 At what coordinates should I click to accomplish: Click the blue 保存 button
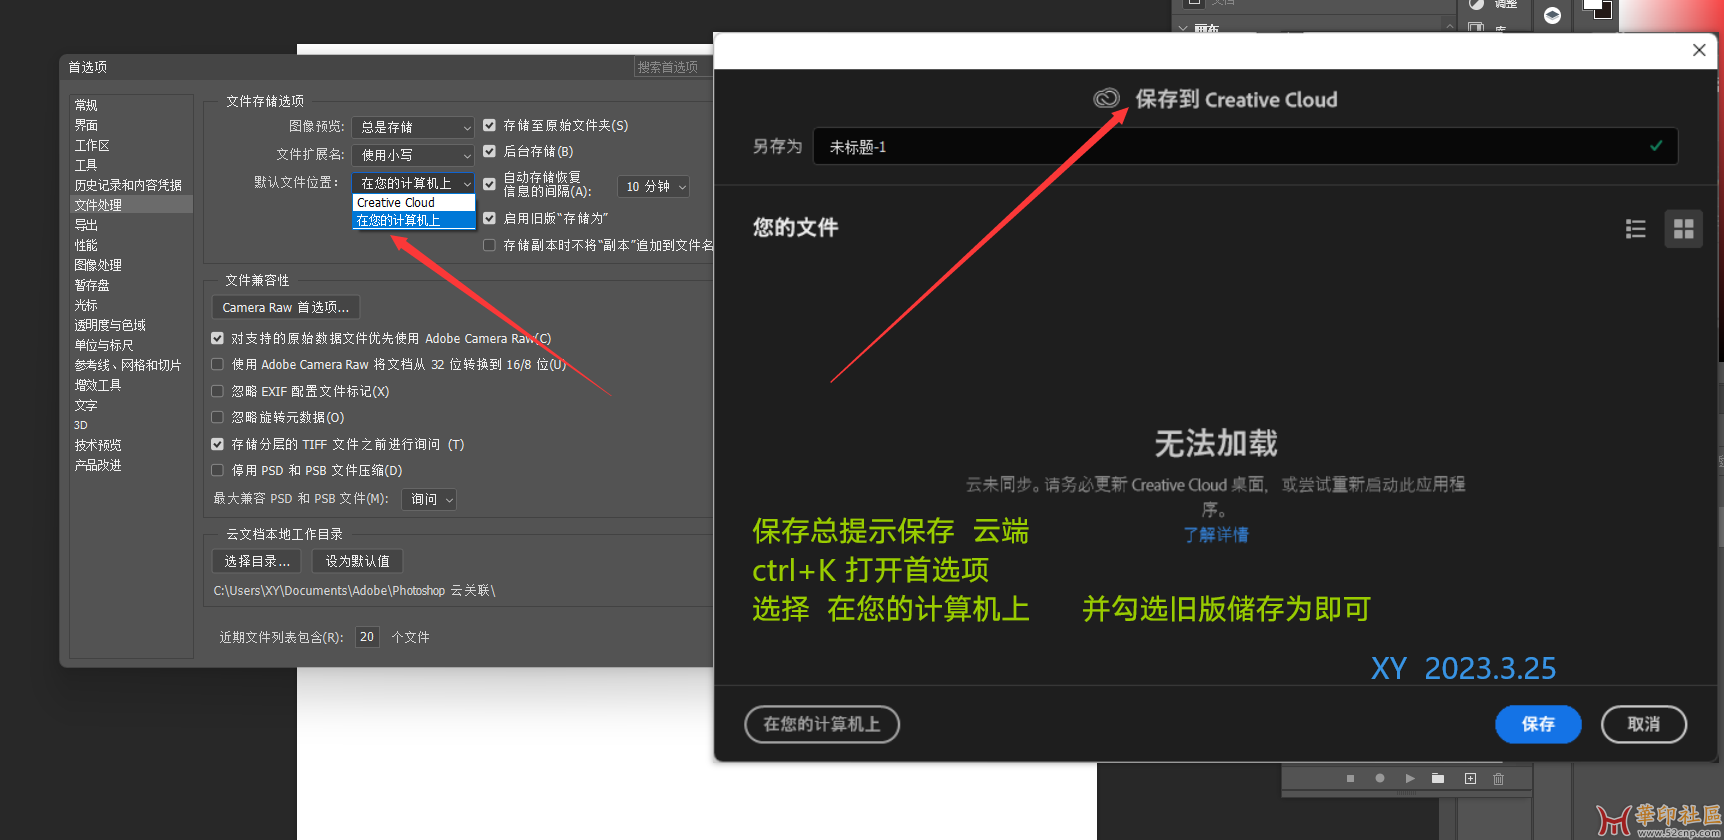coord(1538,724)
